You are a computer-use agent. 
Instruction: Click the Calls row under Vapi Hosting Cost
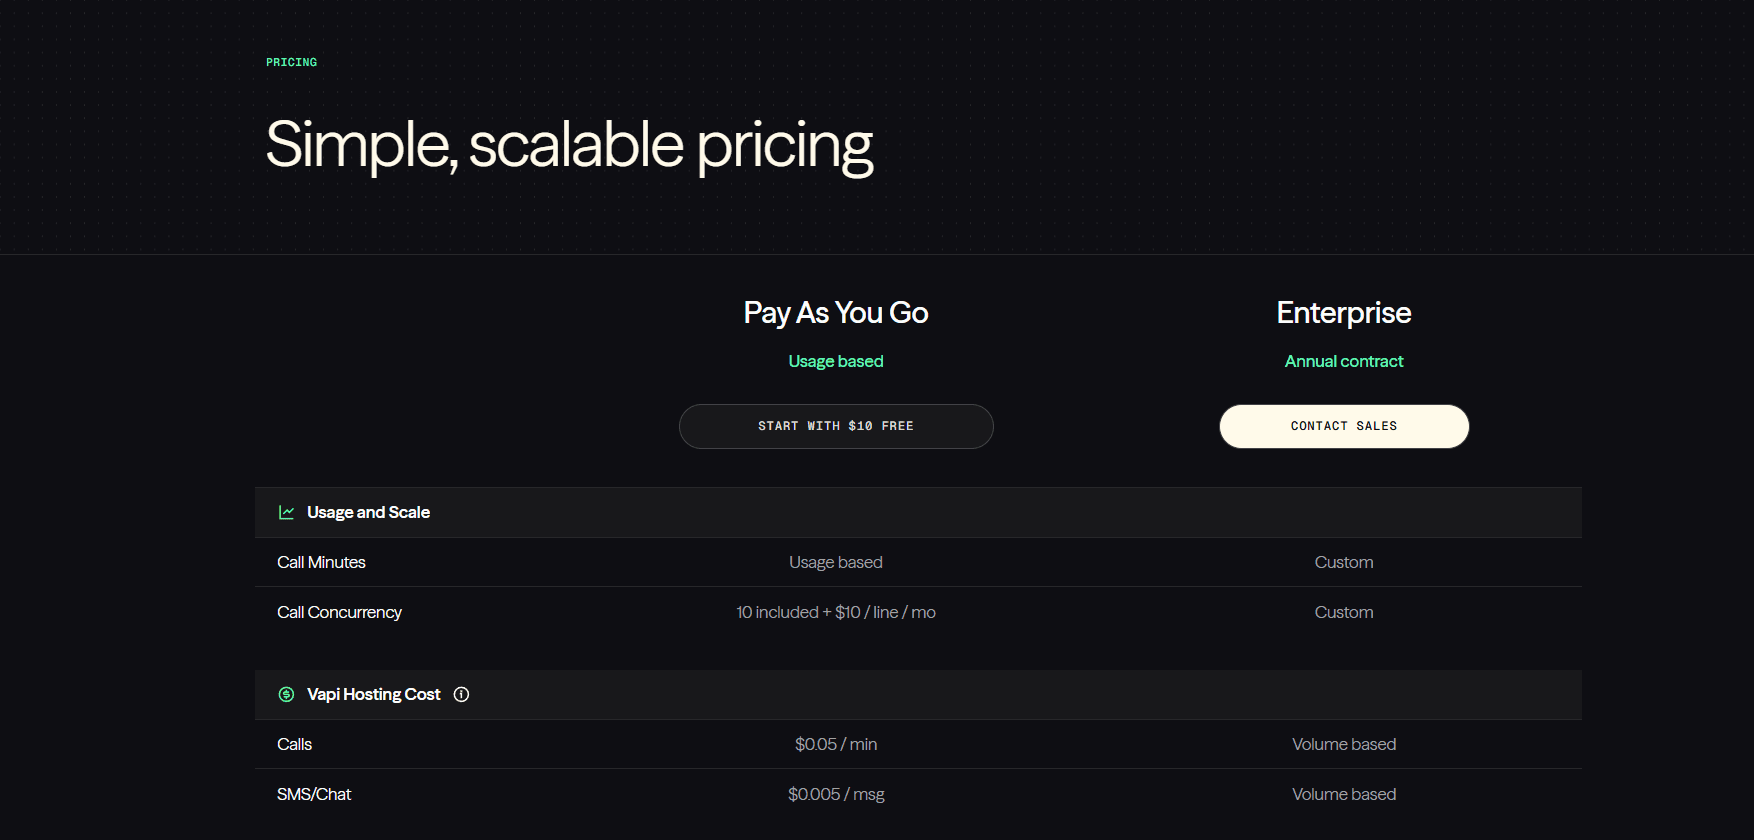coord(294,744)
